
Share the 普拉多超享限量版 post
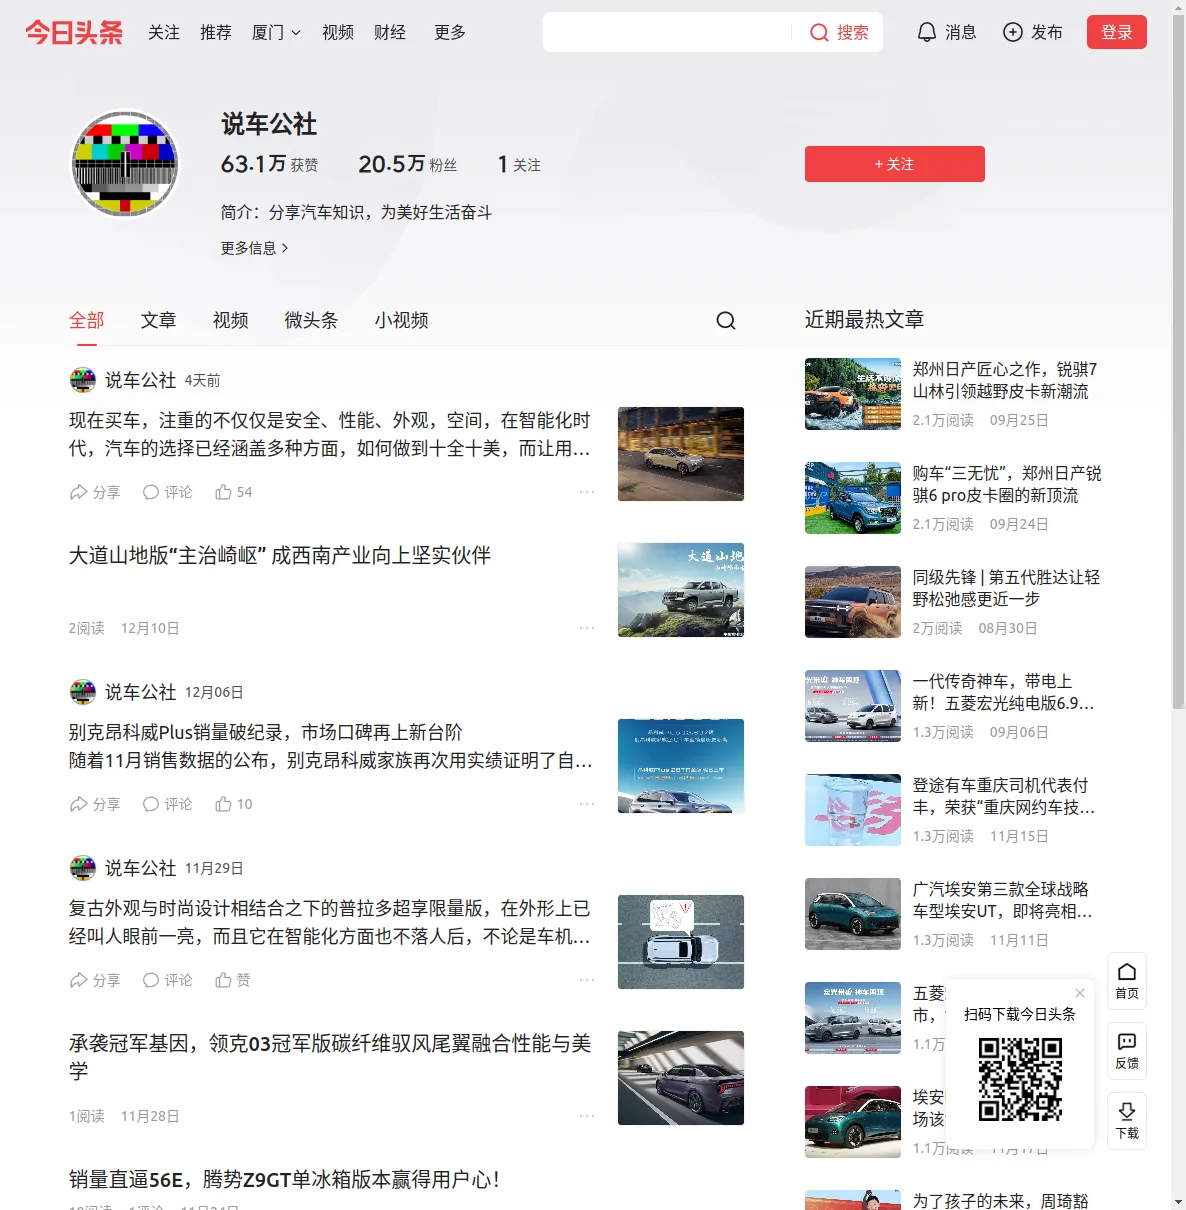95,980
